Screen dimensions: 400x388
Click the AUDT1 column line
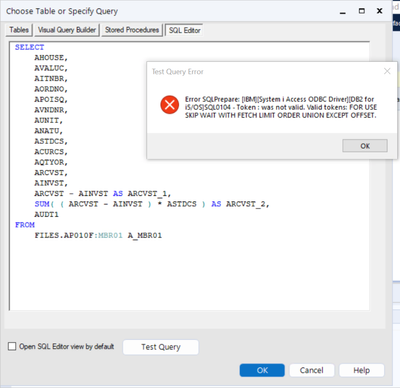tap(46, 215)
